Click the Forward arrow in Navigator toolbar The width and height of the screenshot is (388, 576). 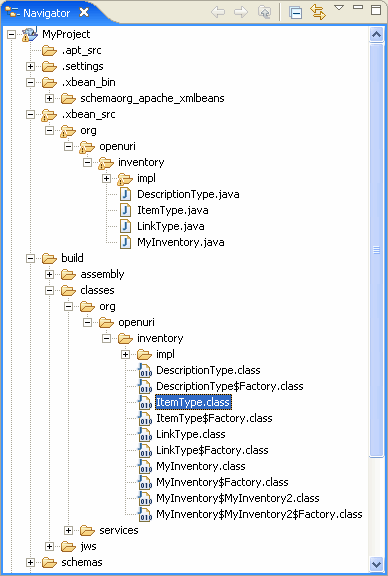click(241, 12)
